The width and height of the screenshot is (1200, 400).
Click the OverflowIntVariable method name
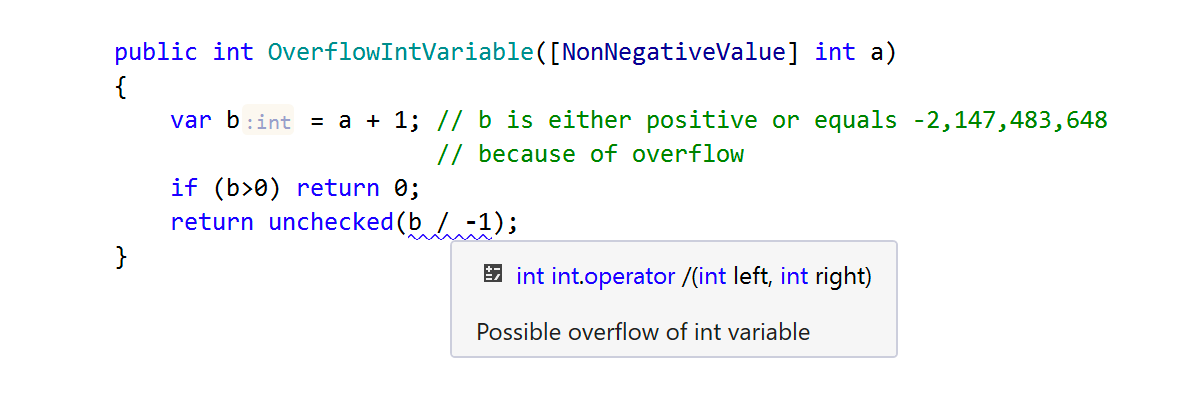tap(399, 52)
